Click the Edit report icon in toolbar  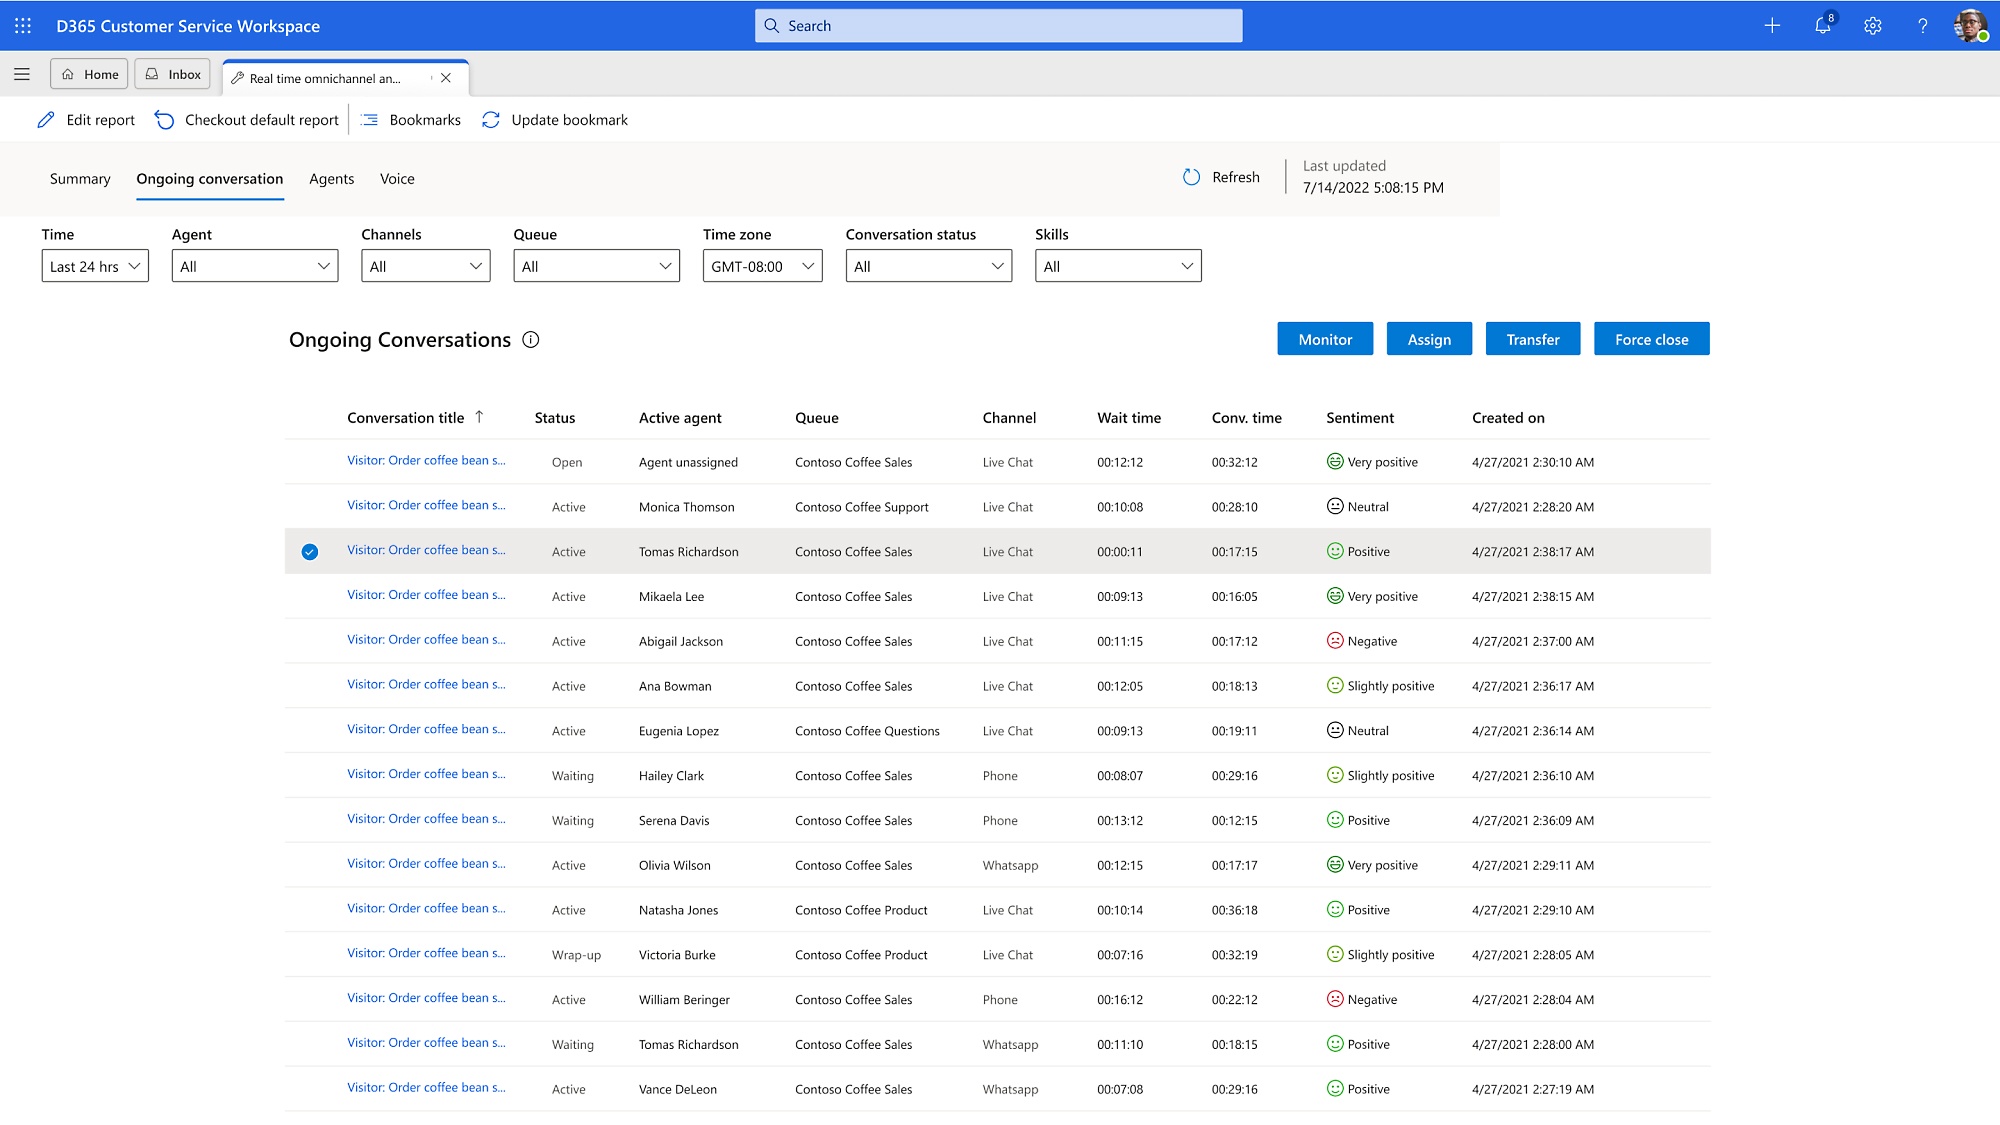45,120
